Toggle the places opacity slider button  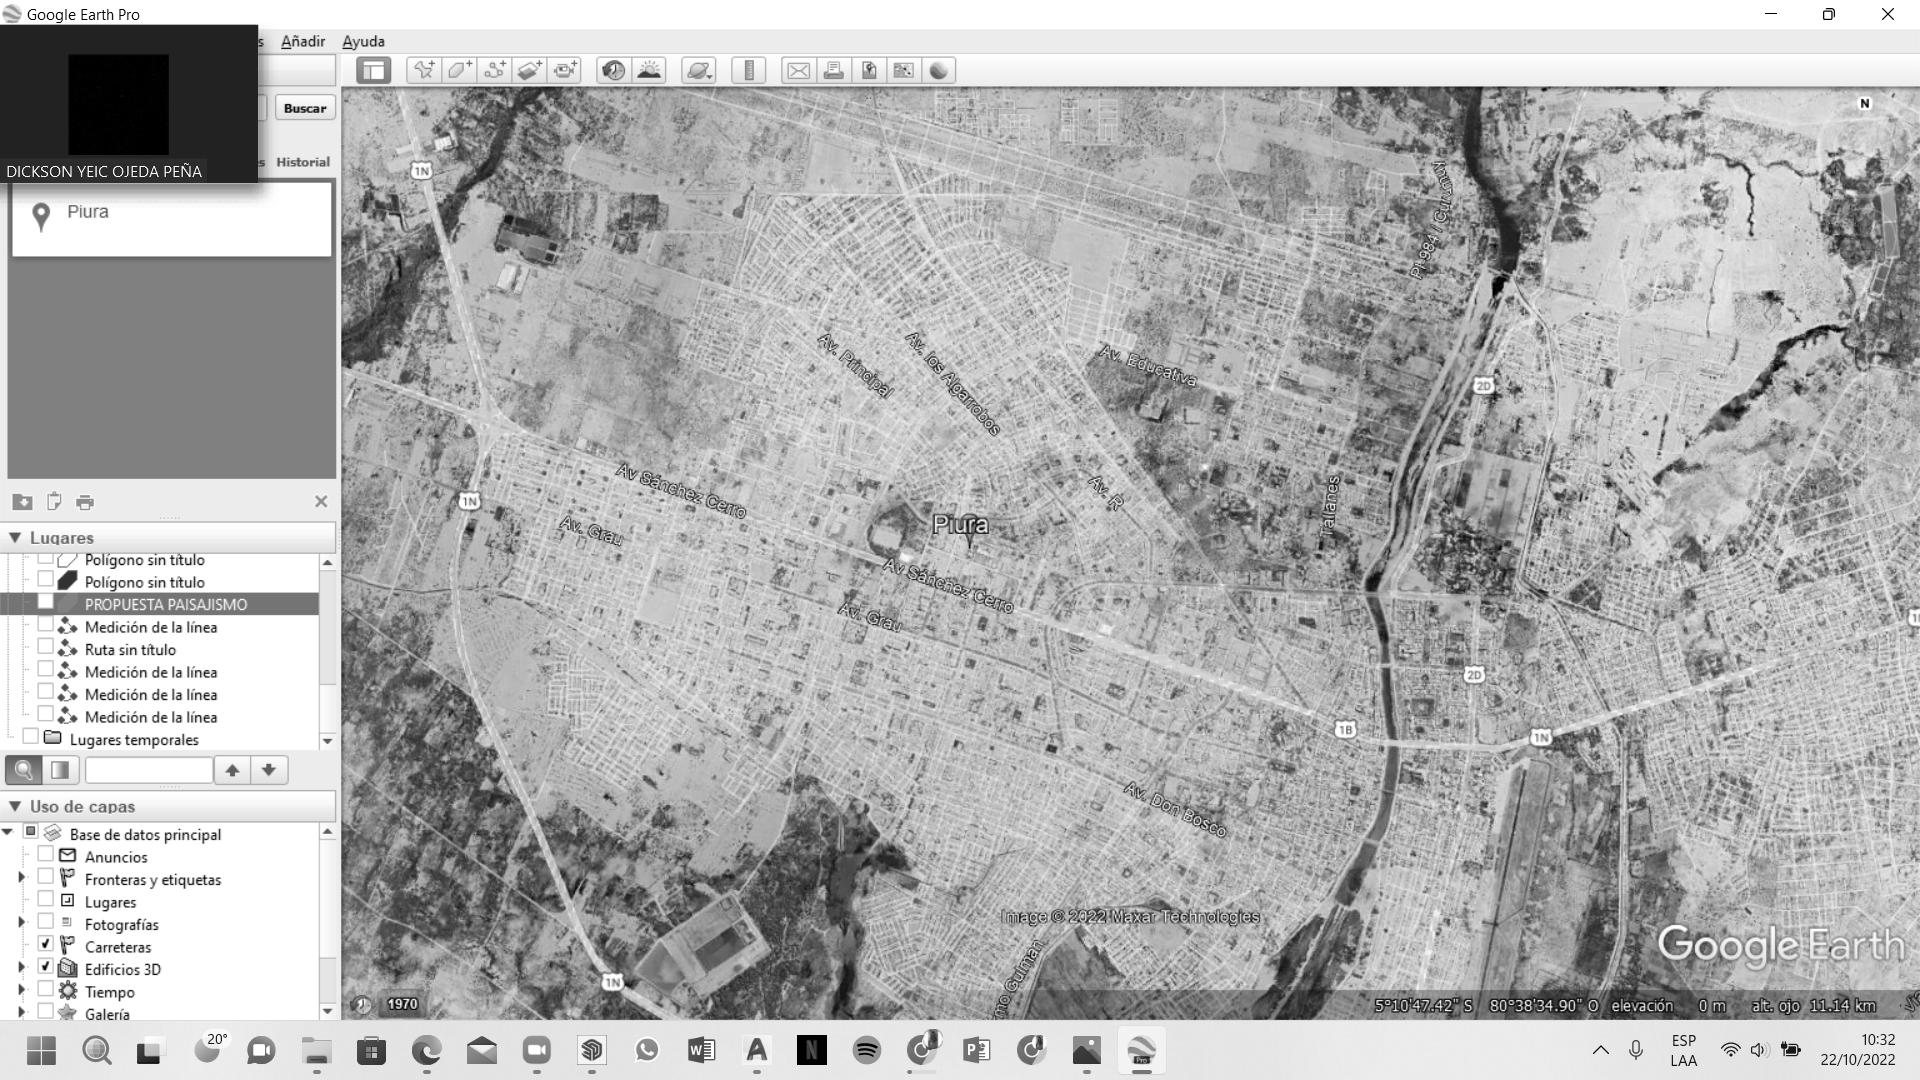pos(60,770)
